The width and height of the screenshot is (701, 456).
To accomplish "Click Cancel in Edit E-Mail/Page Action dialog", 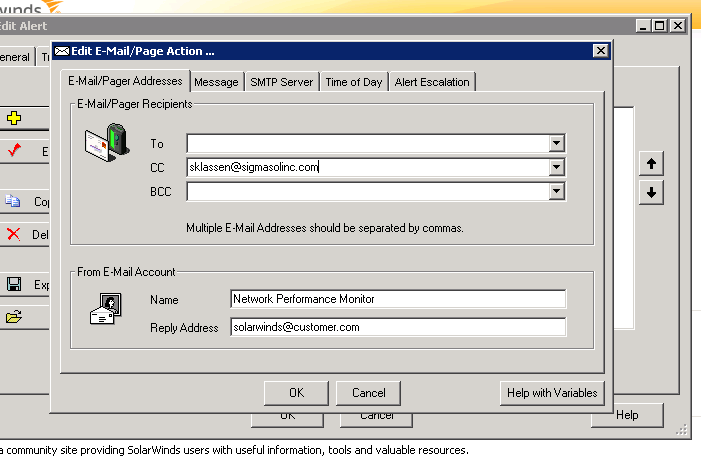I will point(368,393).
